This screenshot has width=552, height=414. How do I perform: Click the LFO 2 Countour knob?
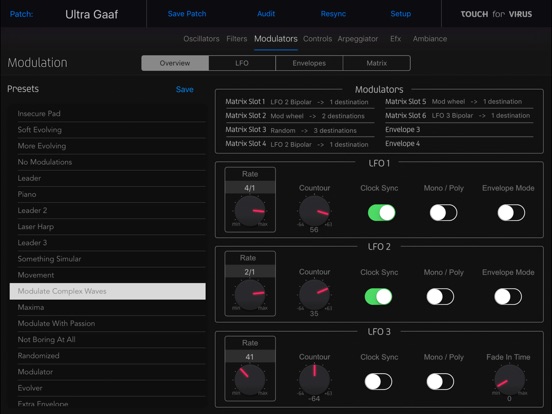tap(314, 295)
